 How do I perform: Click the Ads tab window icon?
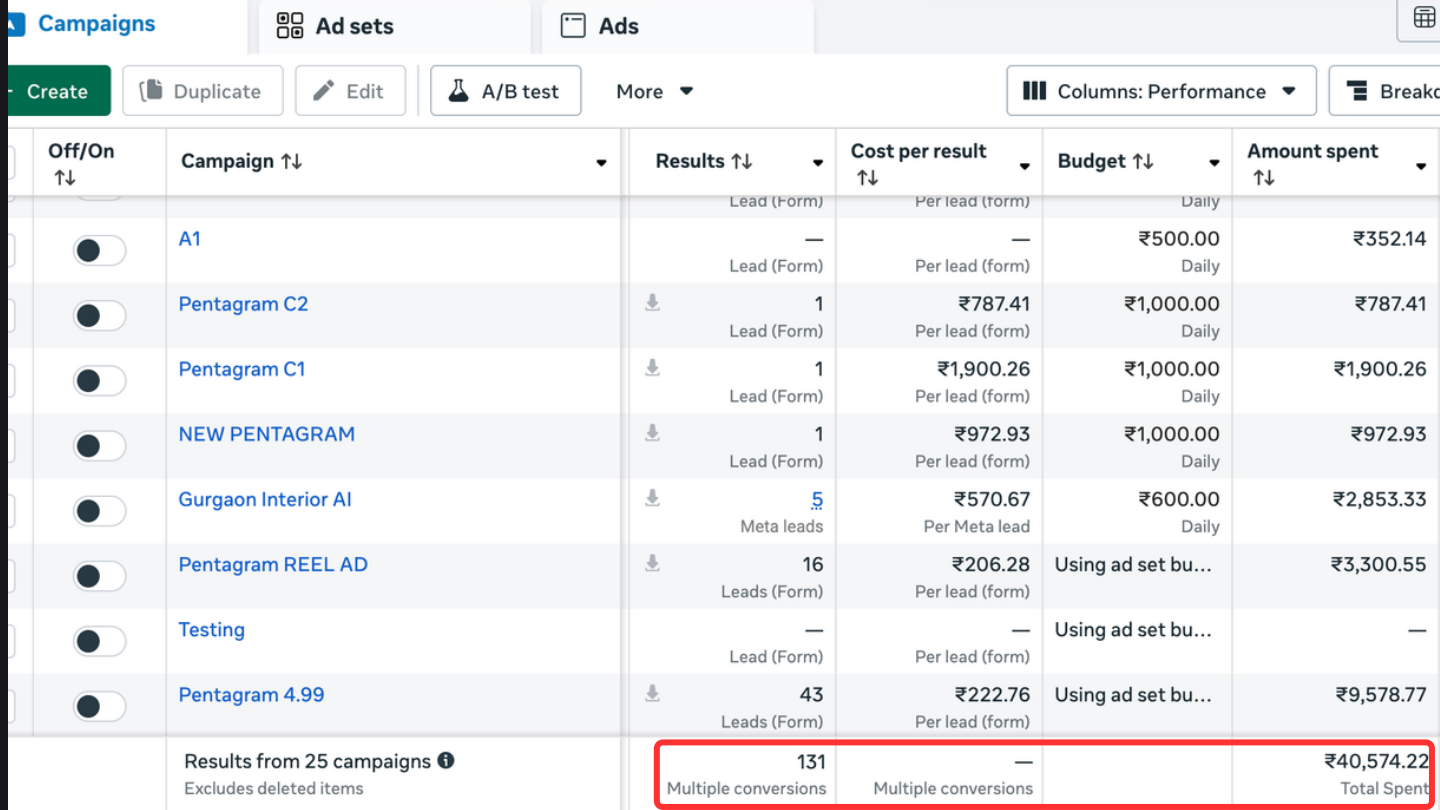pos(573,26)
